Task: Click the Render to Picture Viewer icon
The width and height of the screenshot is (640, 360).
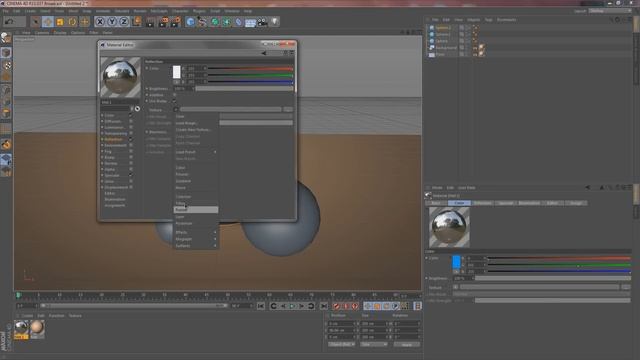Action: click(x=163, y=22)
